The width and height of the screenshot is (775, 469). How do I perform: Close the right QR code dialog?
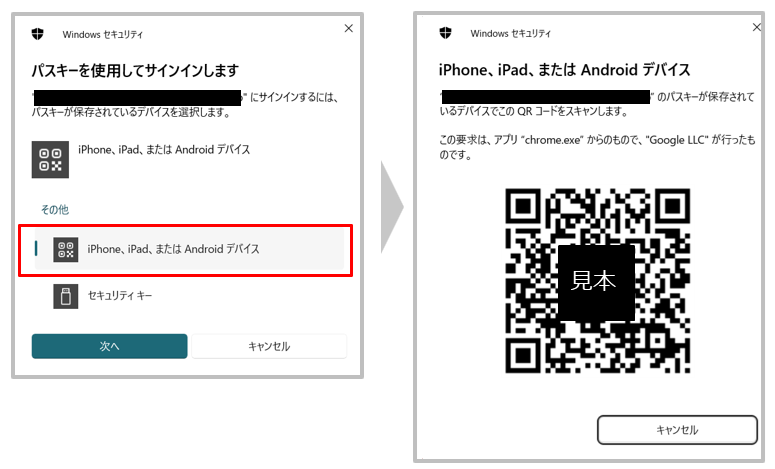757,27
